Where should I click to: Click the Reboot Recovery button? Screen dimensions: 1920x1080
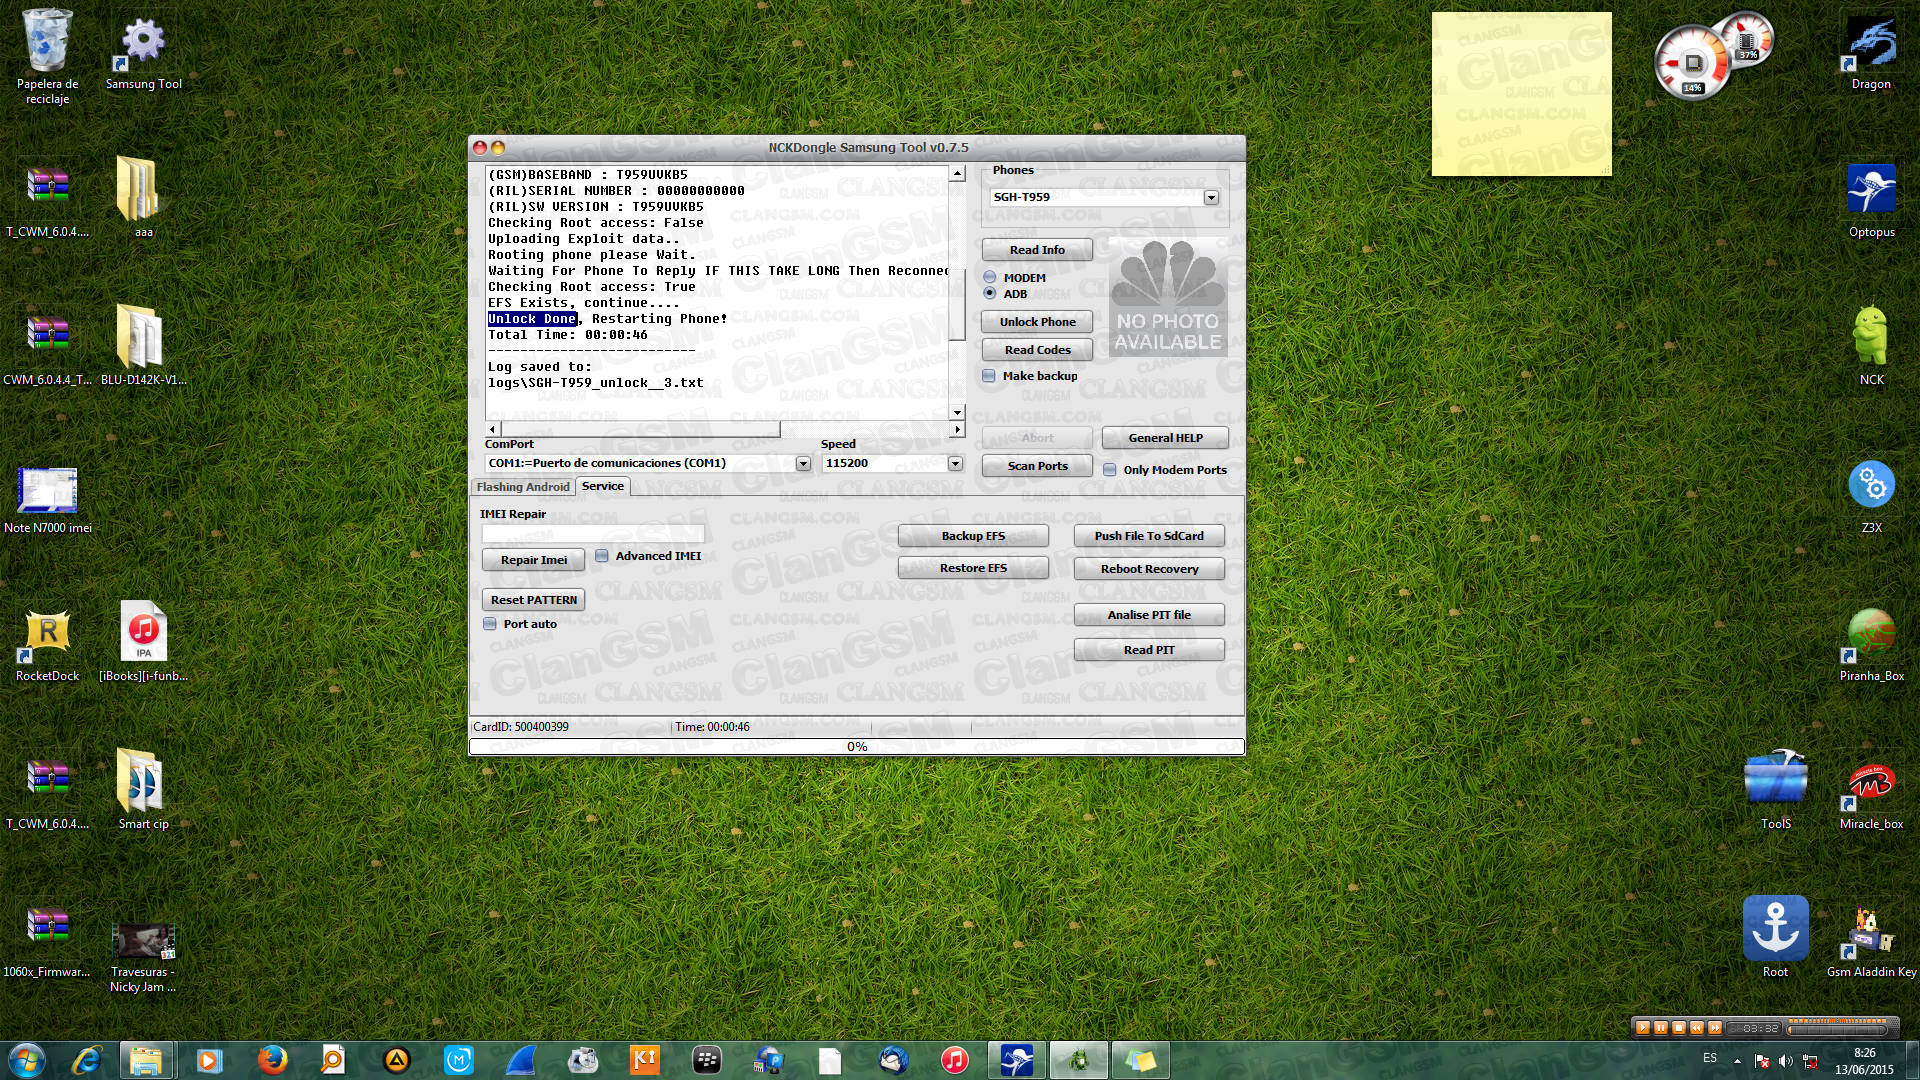tap(1149, 569)
